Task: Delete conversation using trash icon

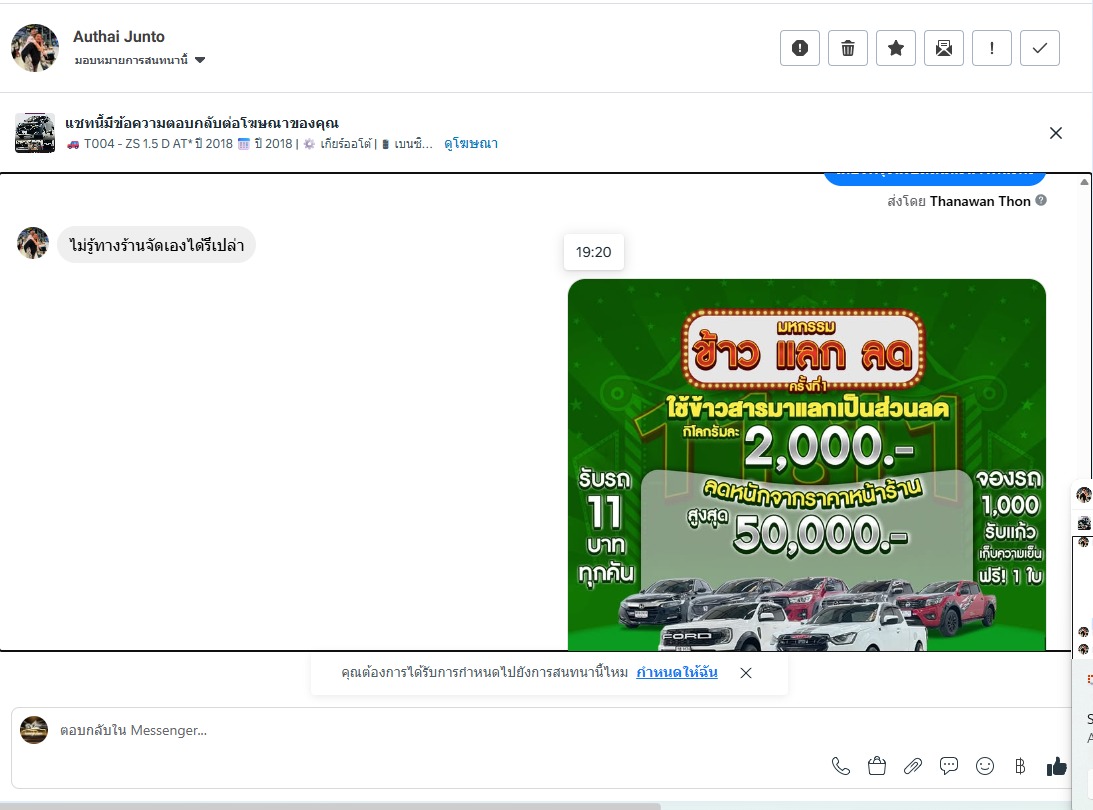Action: pyautogui.click(x=848, y=48)
